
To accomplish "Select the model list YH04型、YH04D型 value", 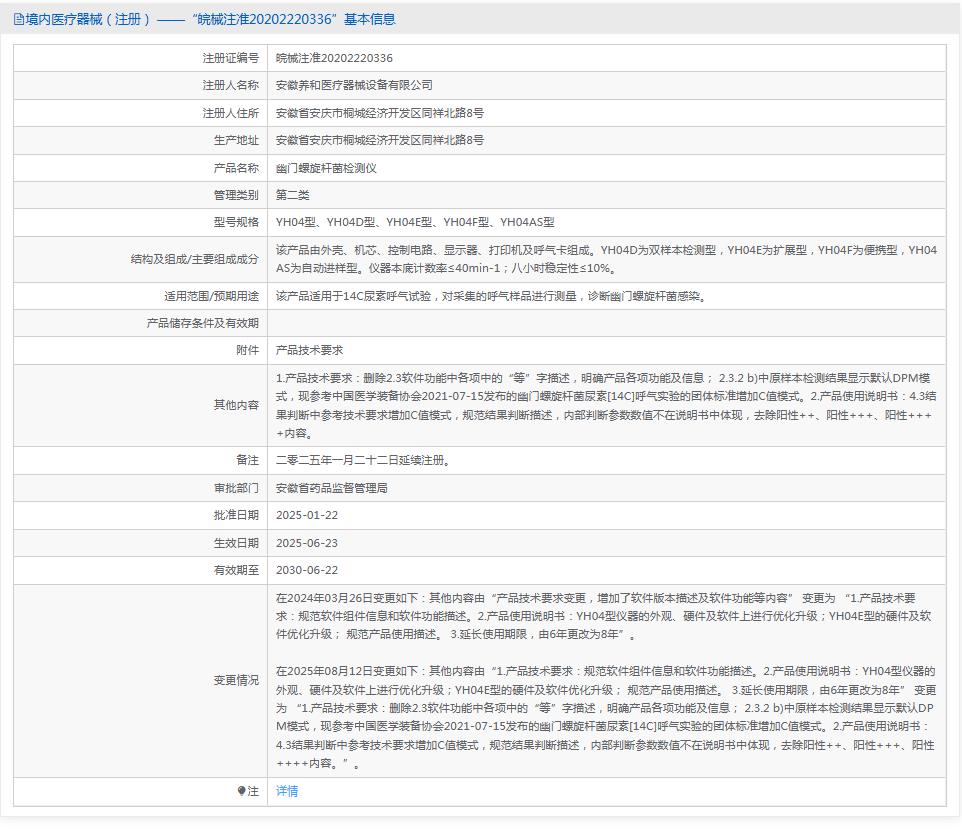I will coord(415,222).
